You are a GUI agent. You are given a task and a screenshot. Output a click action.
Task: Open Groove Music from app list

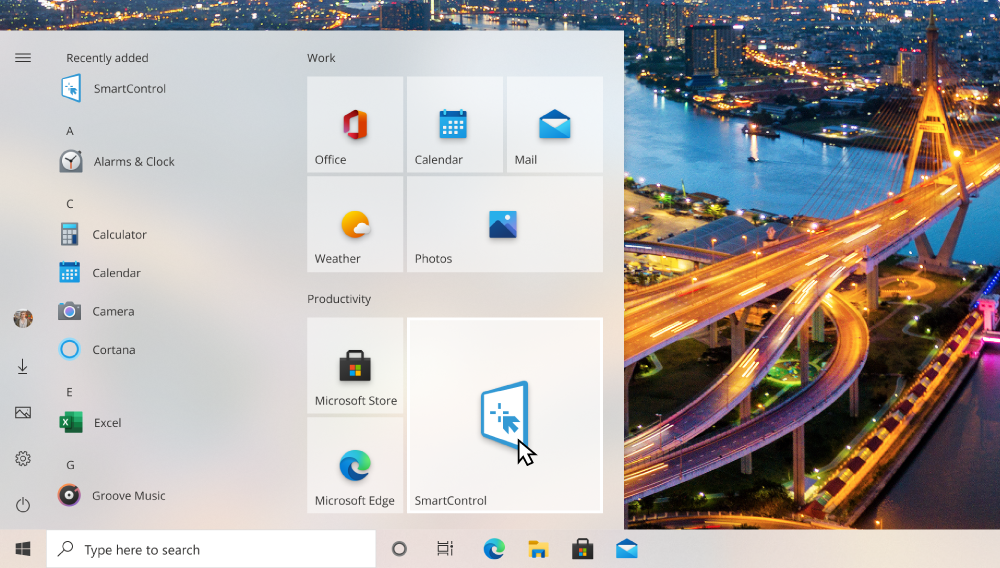112,495
